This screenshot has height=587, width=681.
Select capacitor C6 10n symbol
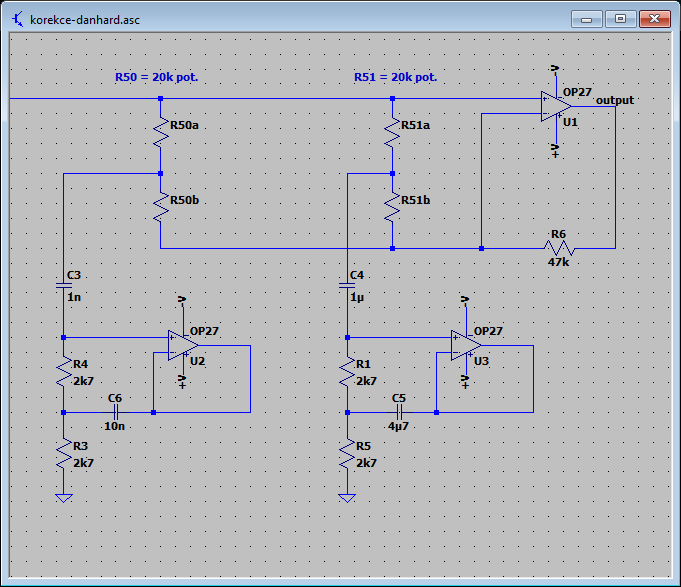coord(116,412)
